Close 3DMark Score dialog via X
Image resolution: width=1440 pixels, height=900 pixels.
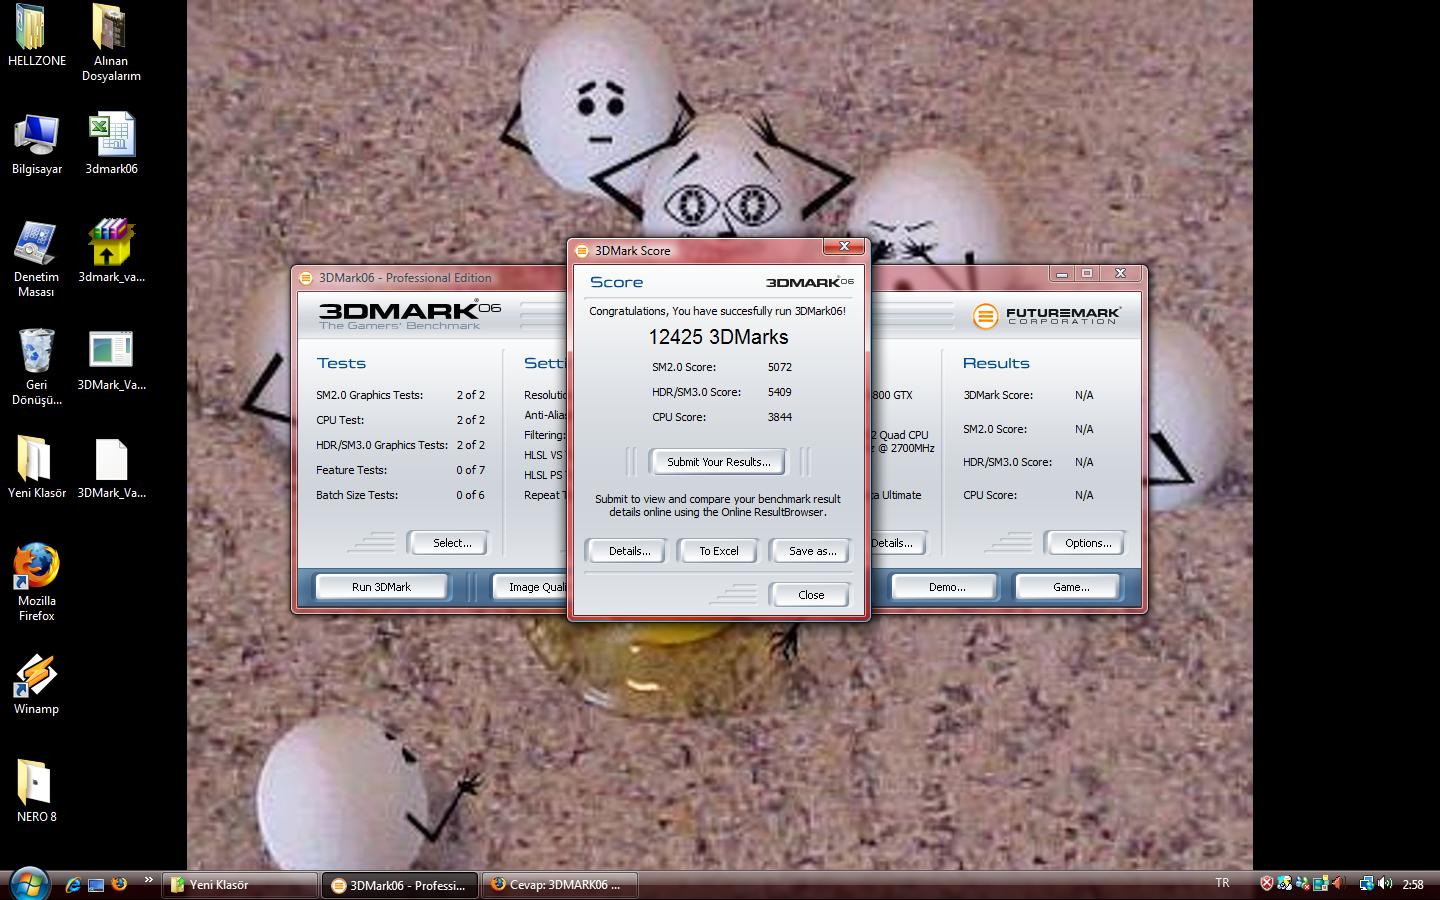(x=844, y=246)
